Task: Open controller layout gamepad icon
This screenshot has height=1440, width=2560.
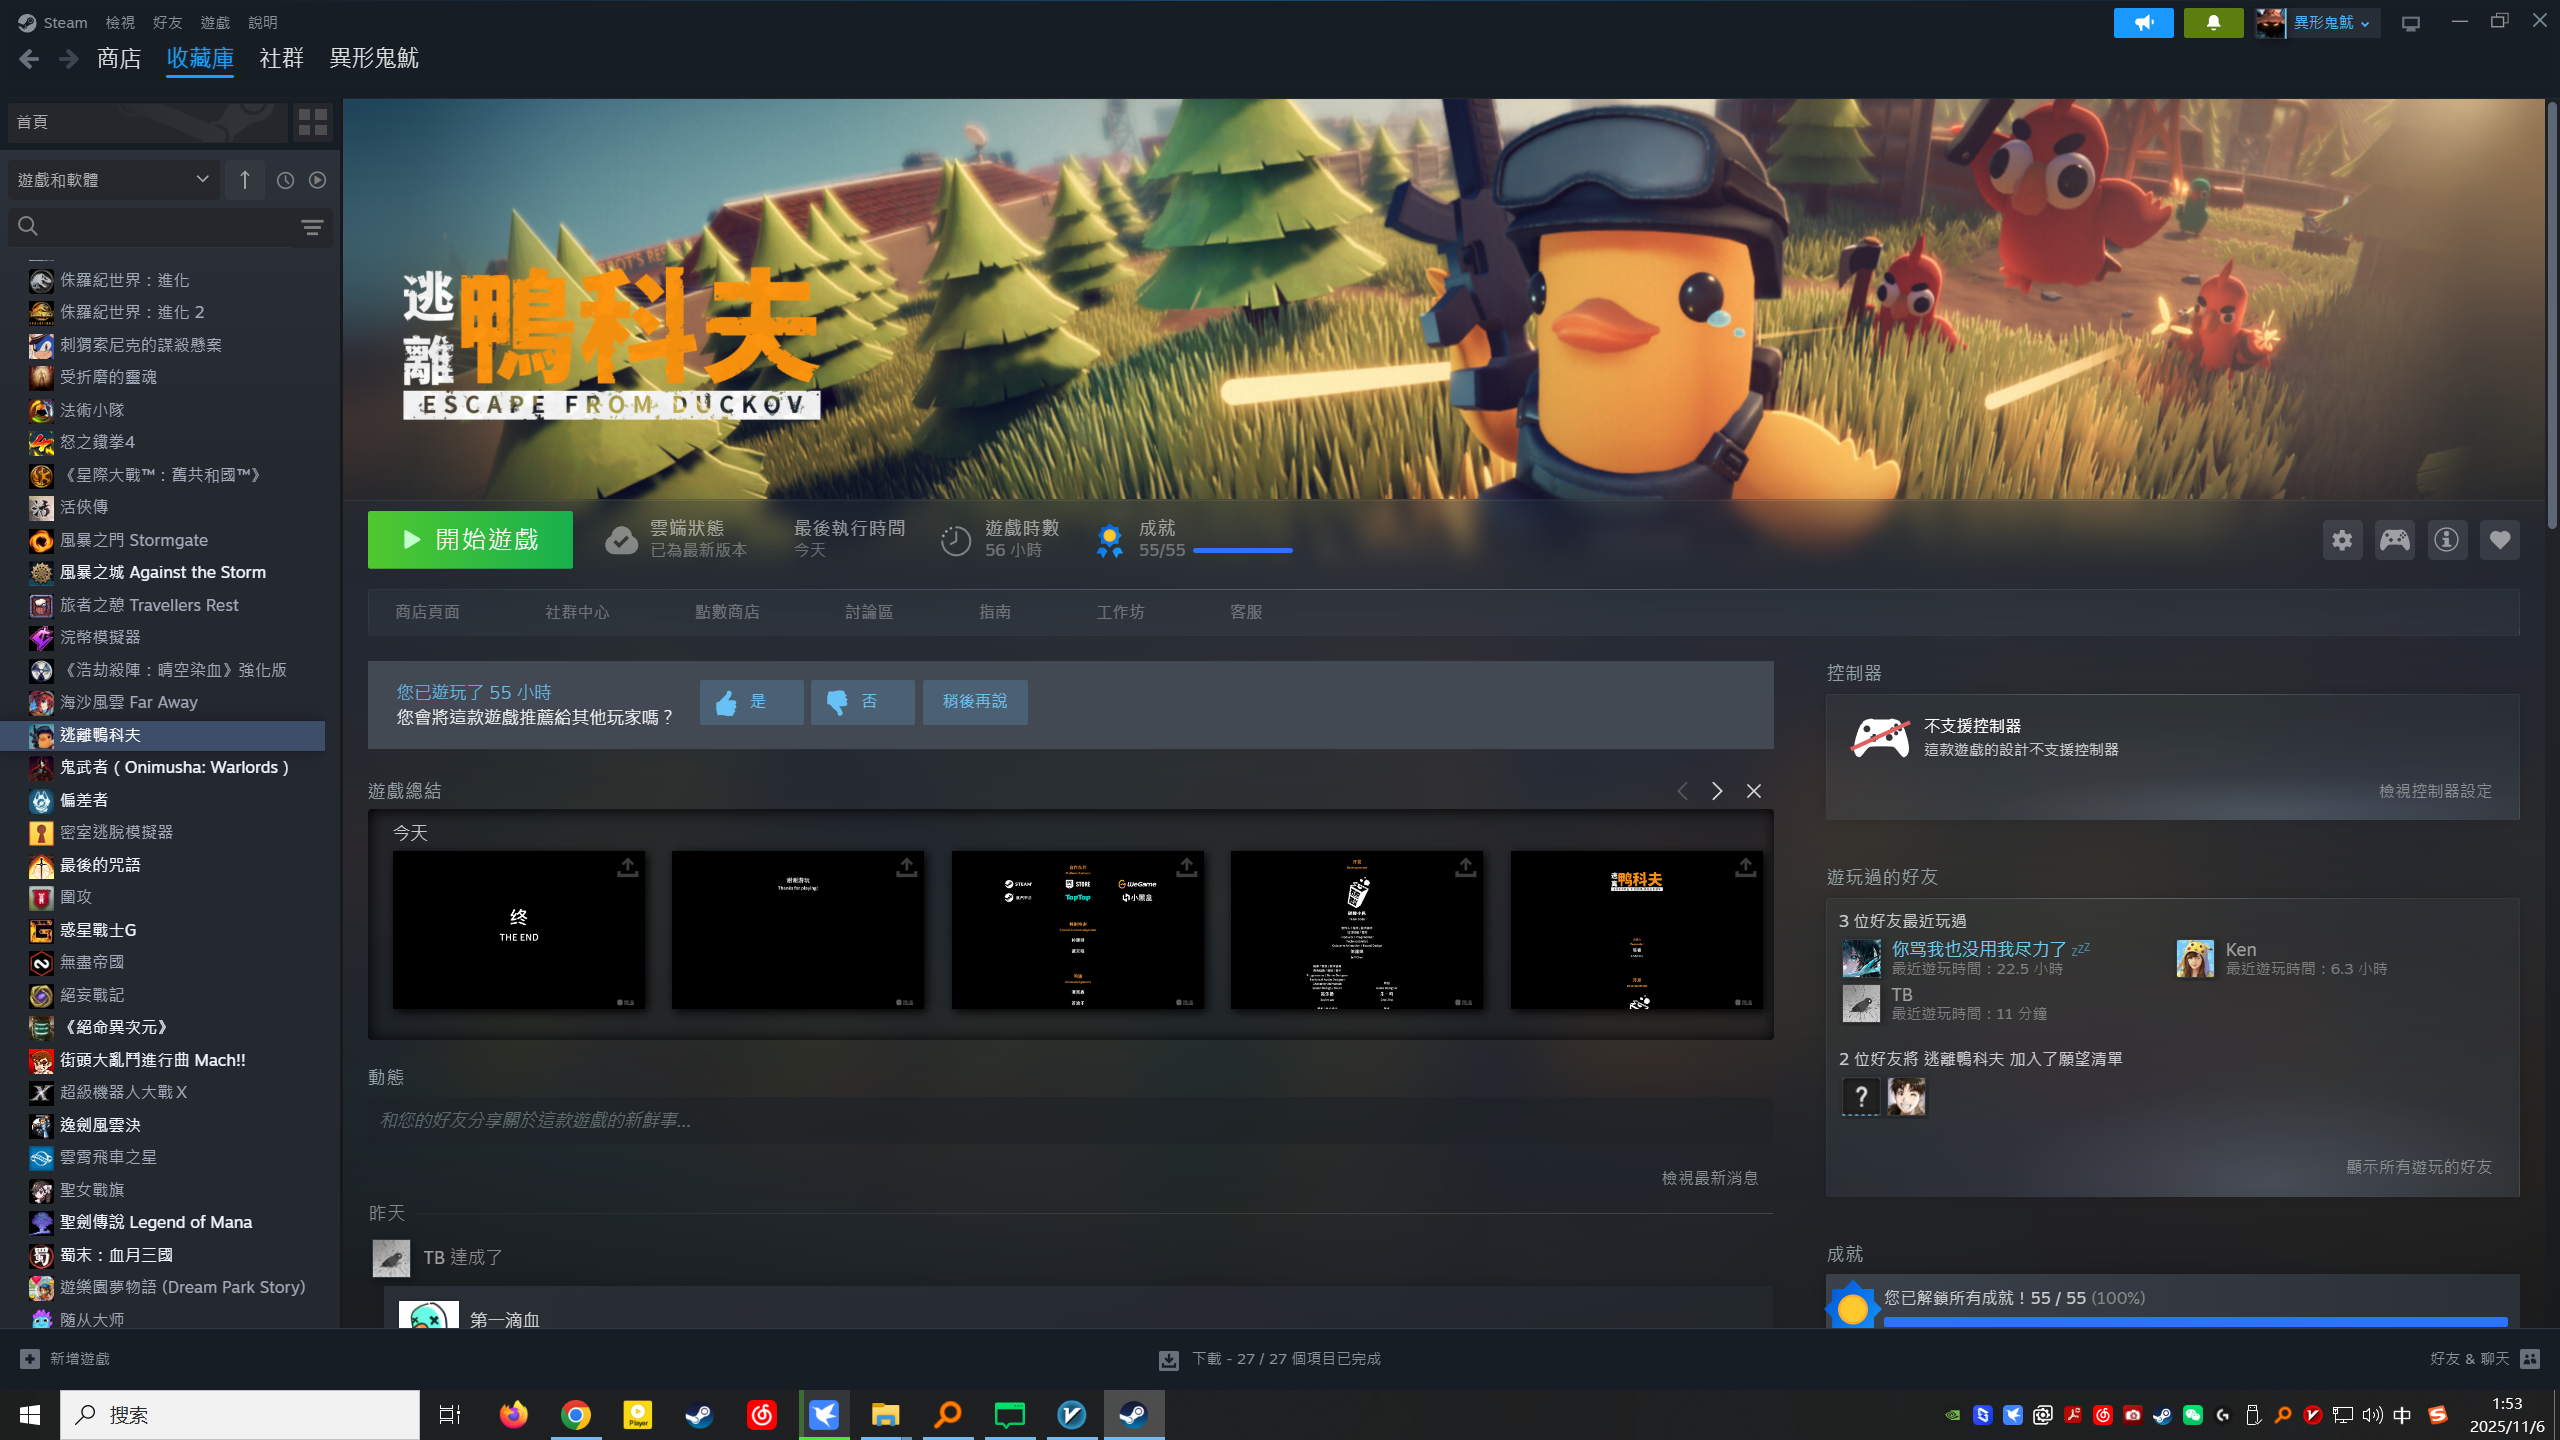Action: (2394, 540)
